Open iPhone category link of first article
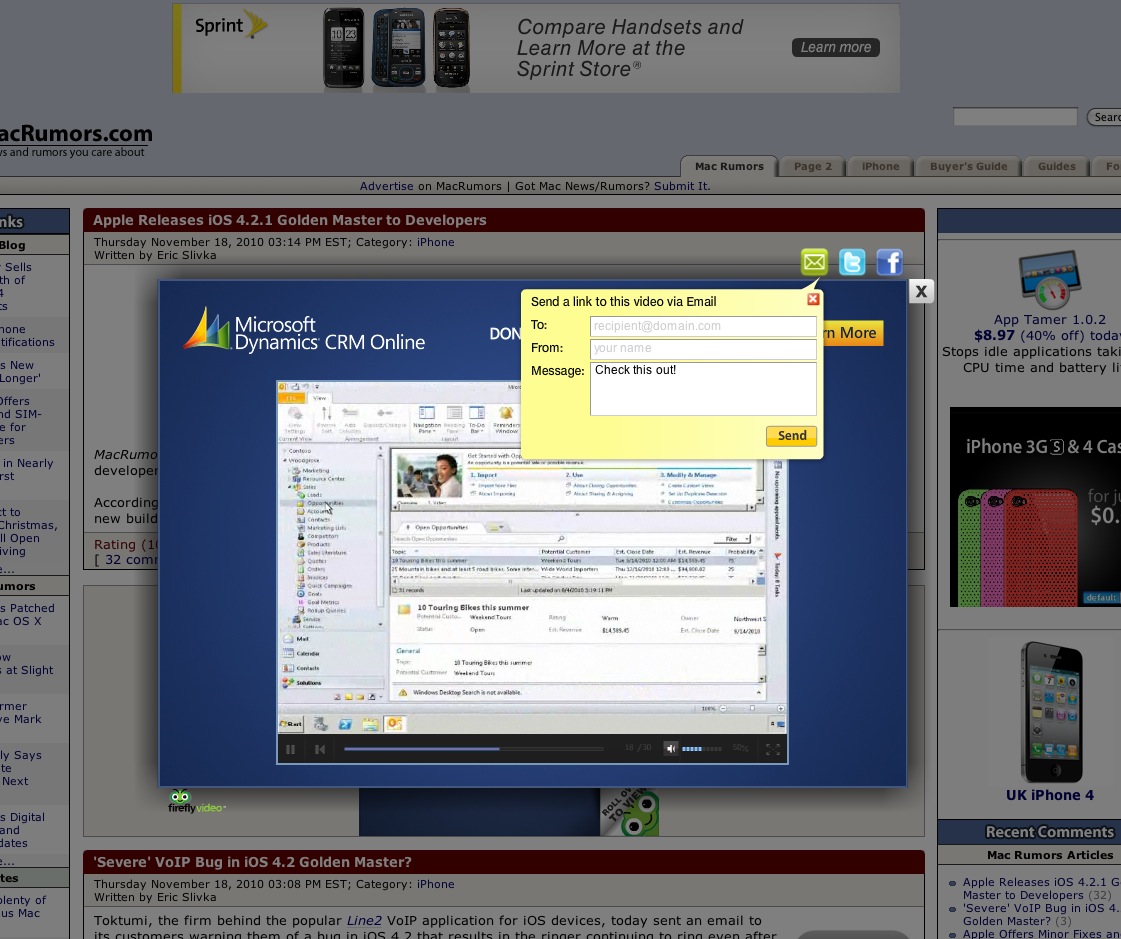 (435, 242)
